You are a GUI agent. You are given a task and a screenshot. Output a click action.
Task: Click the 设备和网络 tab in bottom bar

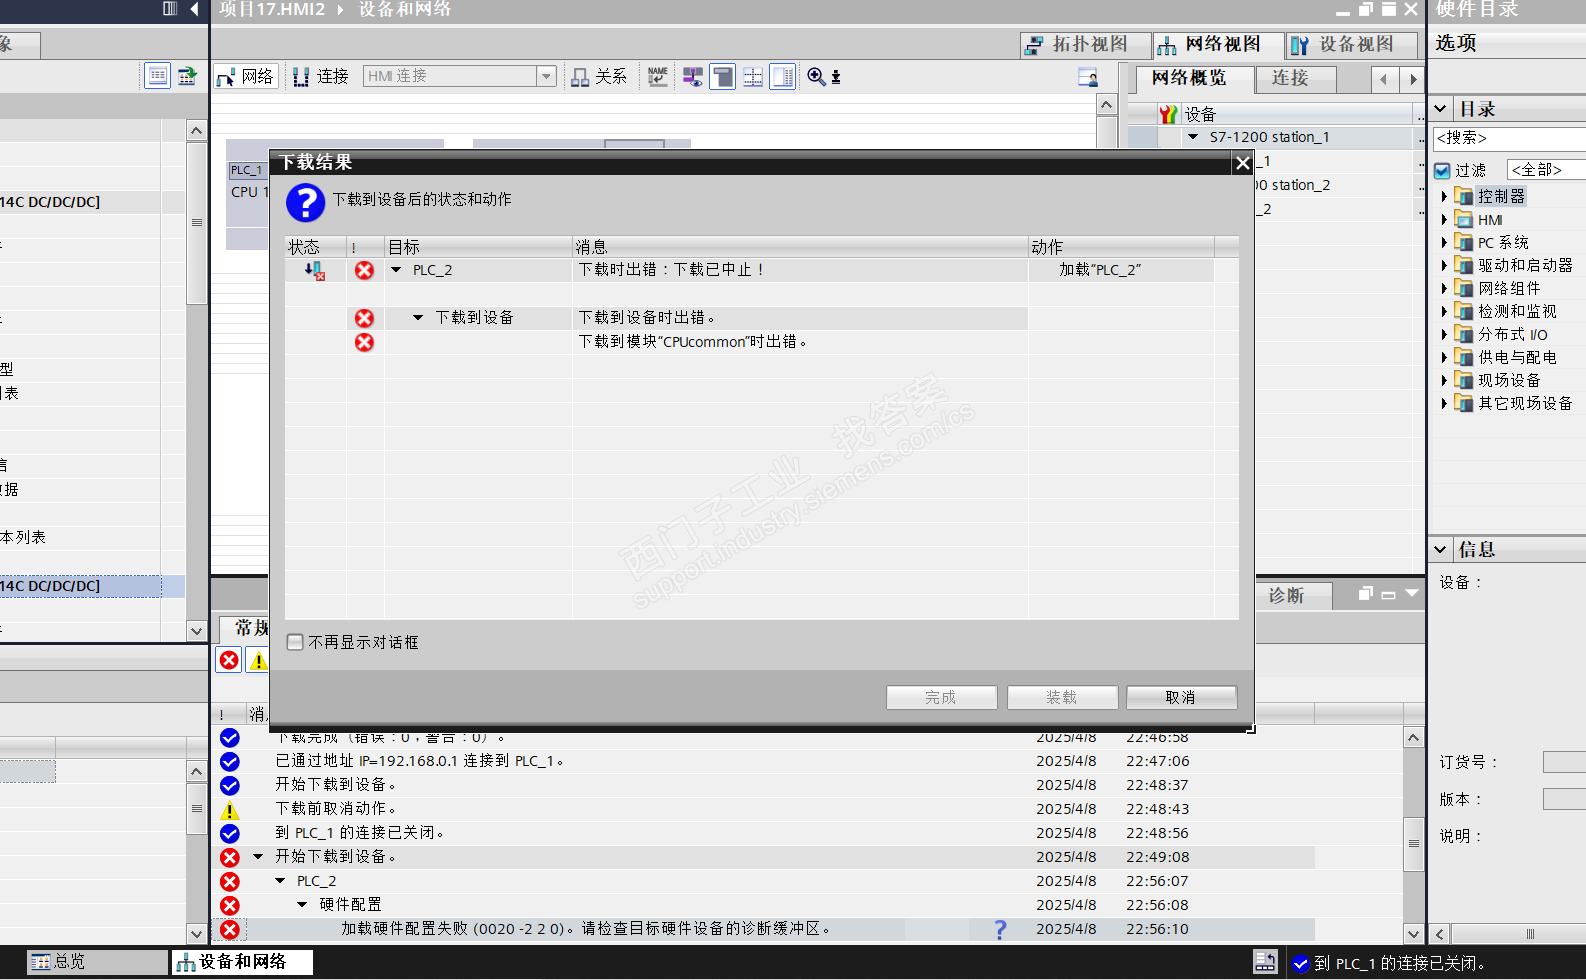[x=241, y=962]
